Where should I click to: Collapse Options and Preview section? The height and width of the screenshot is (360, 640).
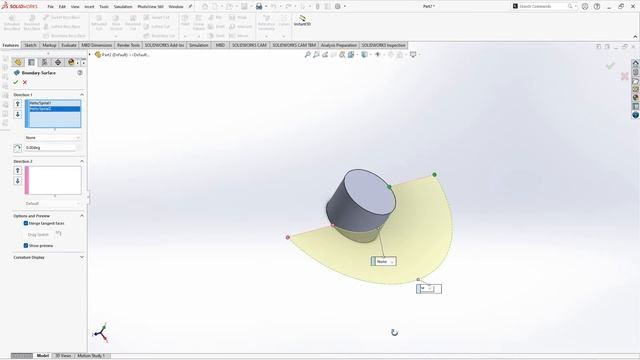[82, 216]
